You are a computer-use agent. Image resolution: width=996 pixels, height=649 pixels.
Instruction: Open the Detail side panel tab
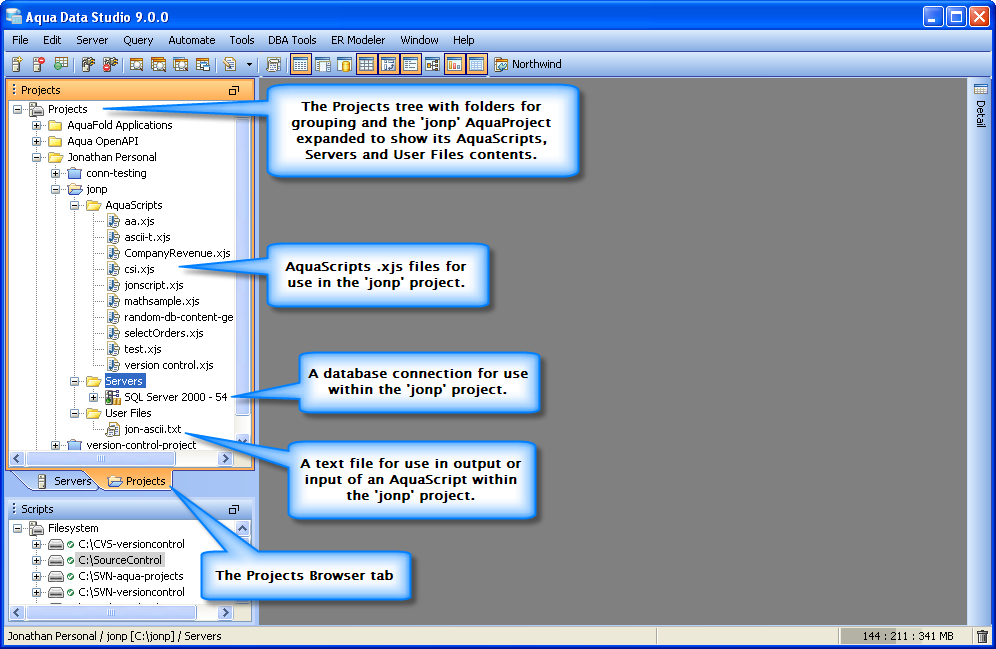click(x=981, y=105)
